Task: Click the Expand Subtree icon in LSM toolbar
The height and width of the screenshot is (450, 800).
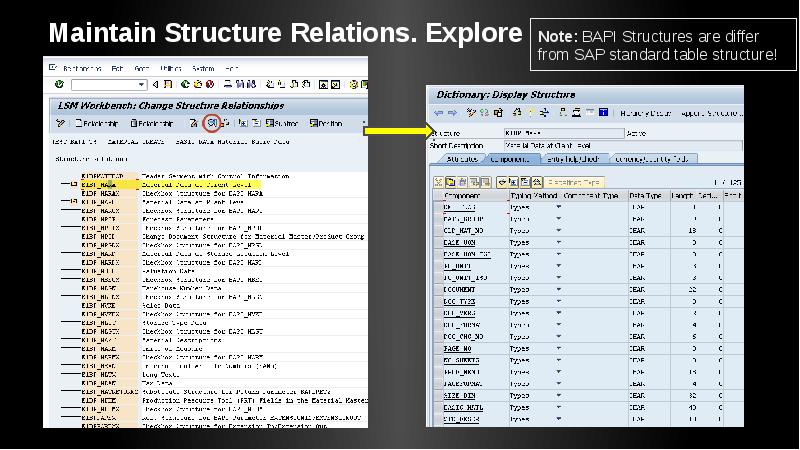Action: coord(243,123)
